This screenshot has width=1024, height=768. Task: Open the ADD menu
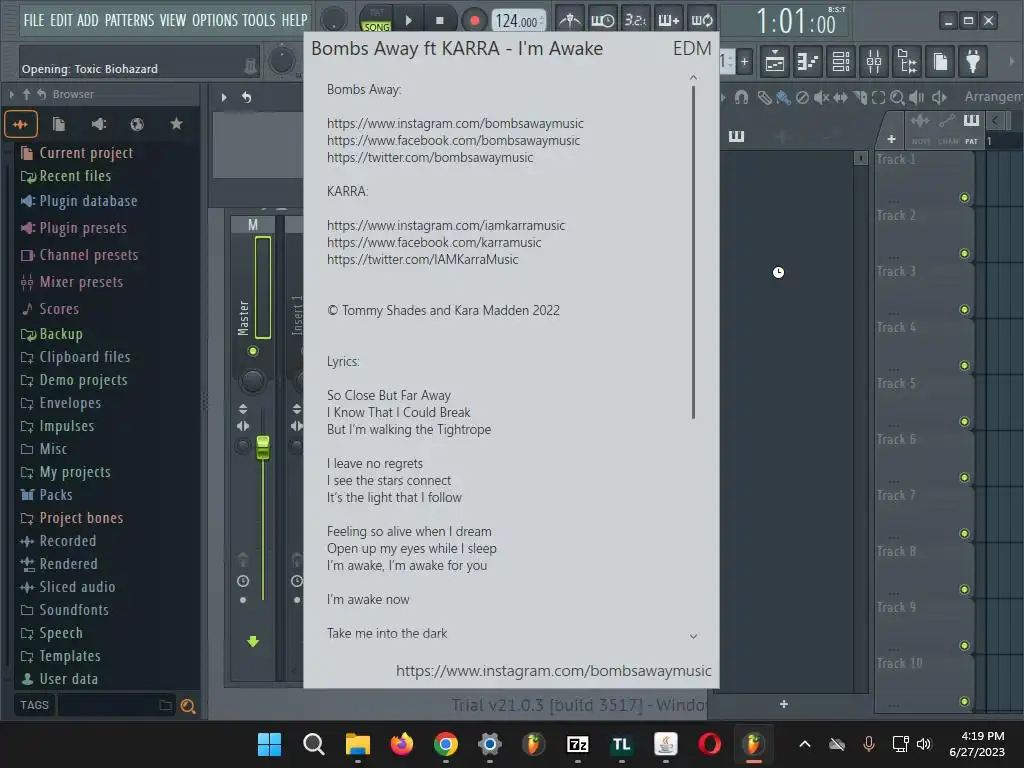(88, 20)
